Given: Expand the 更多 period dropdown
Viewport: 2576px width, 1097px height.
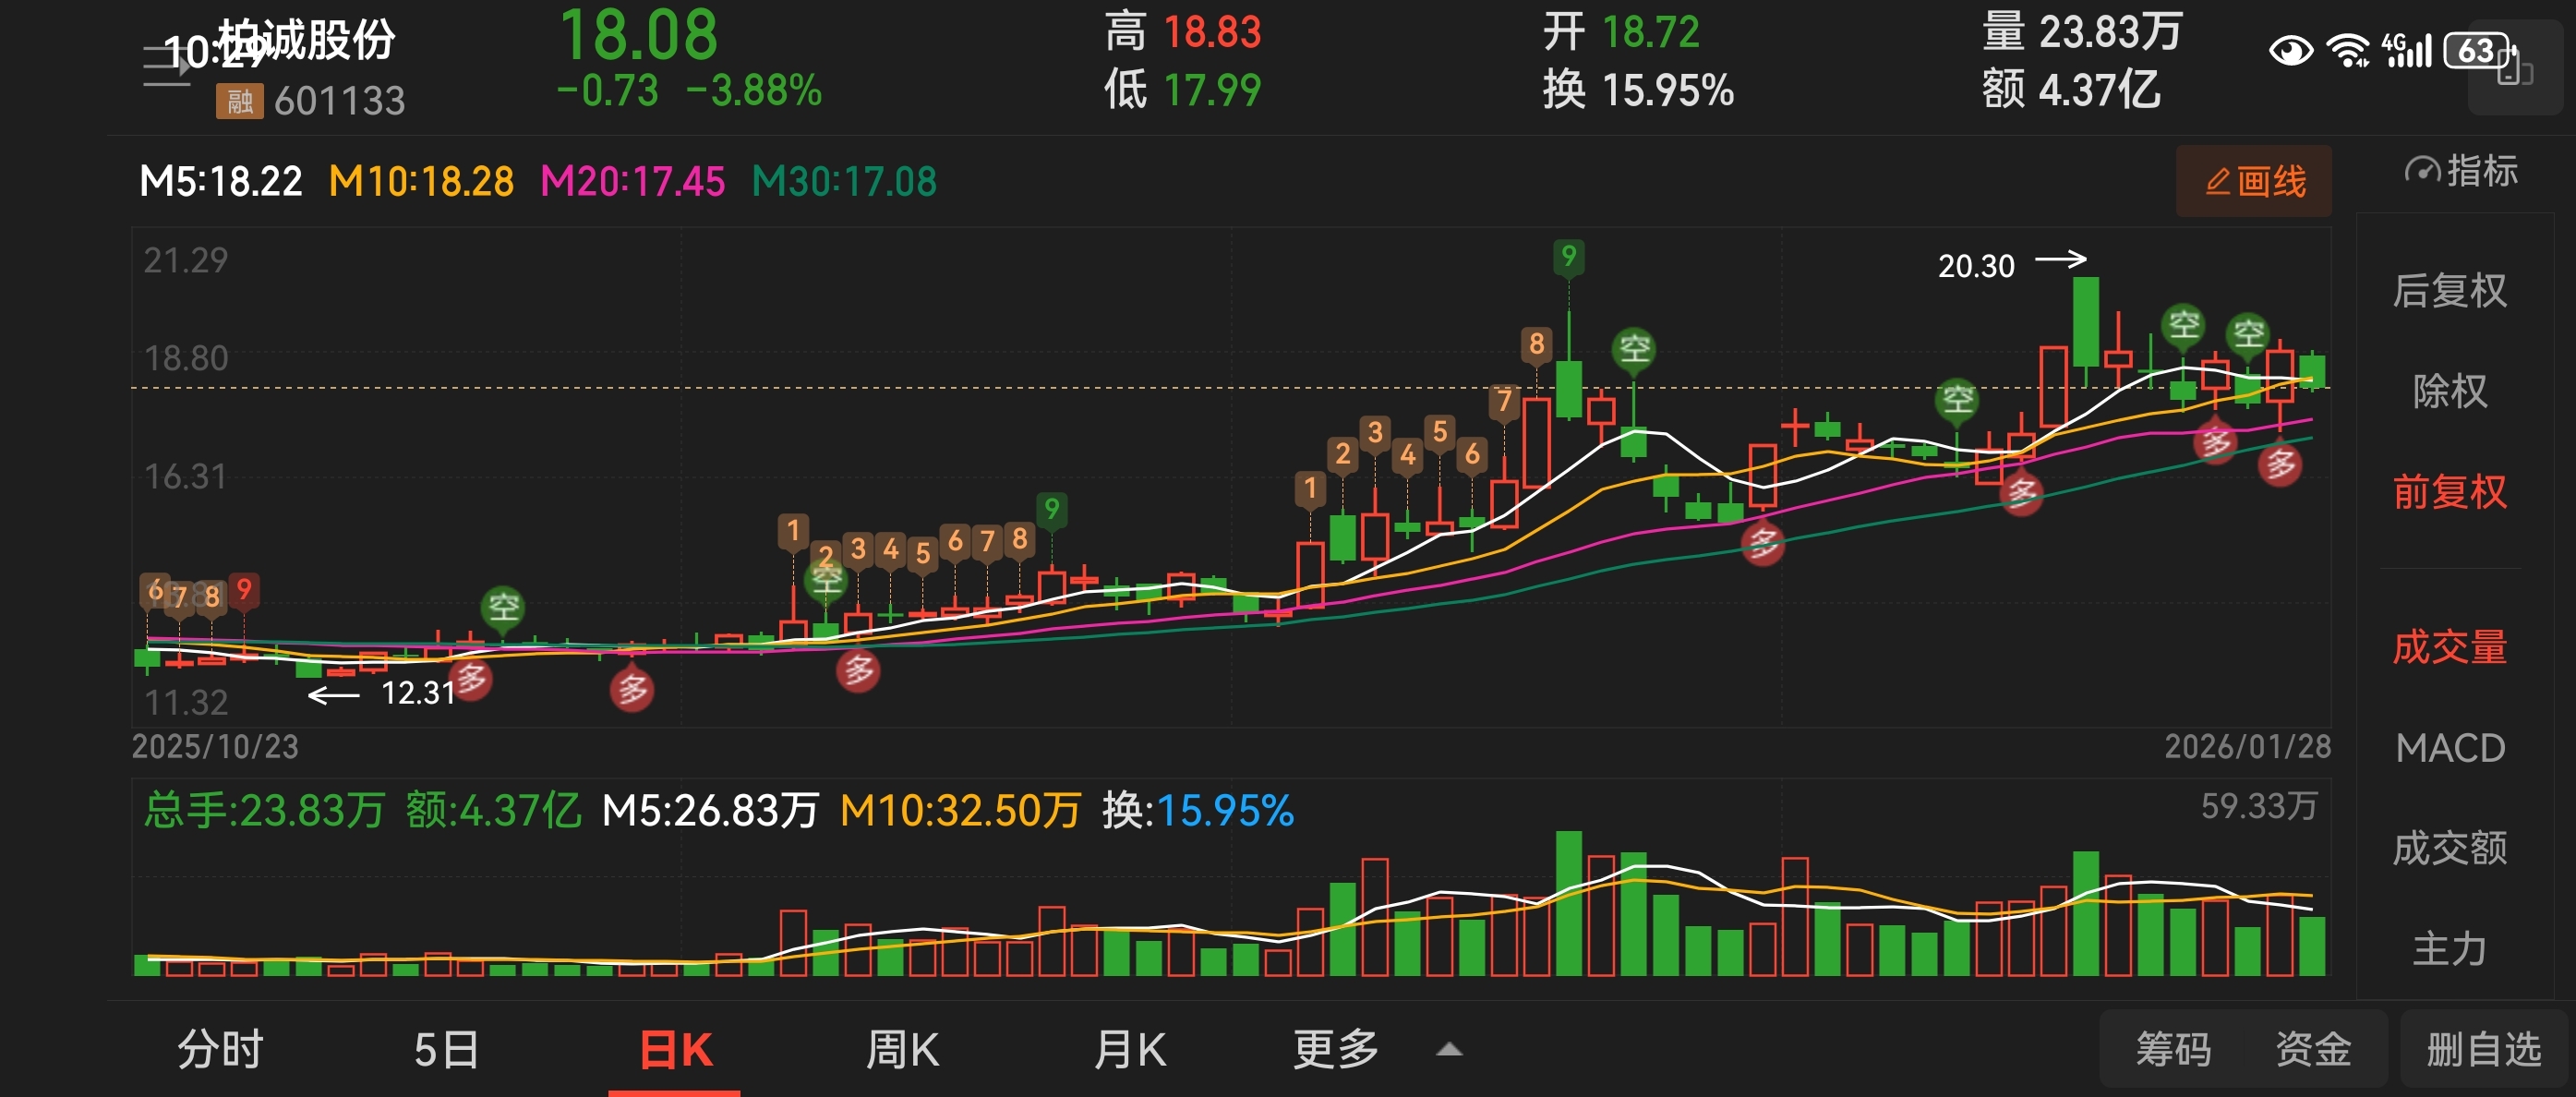Looking at the screenshot, I should tap(1335, 1049).
